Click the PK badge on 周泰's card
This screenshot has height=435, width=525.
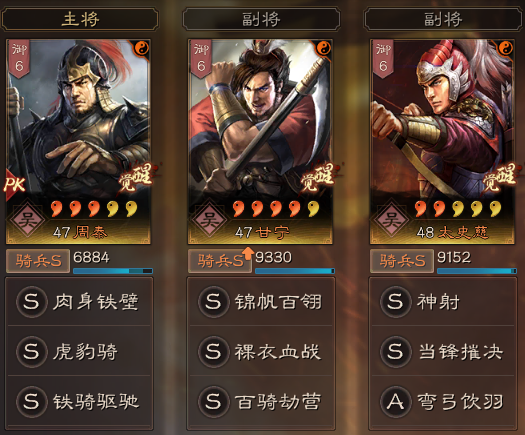click(14, 184)
